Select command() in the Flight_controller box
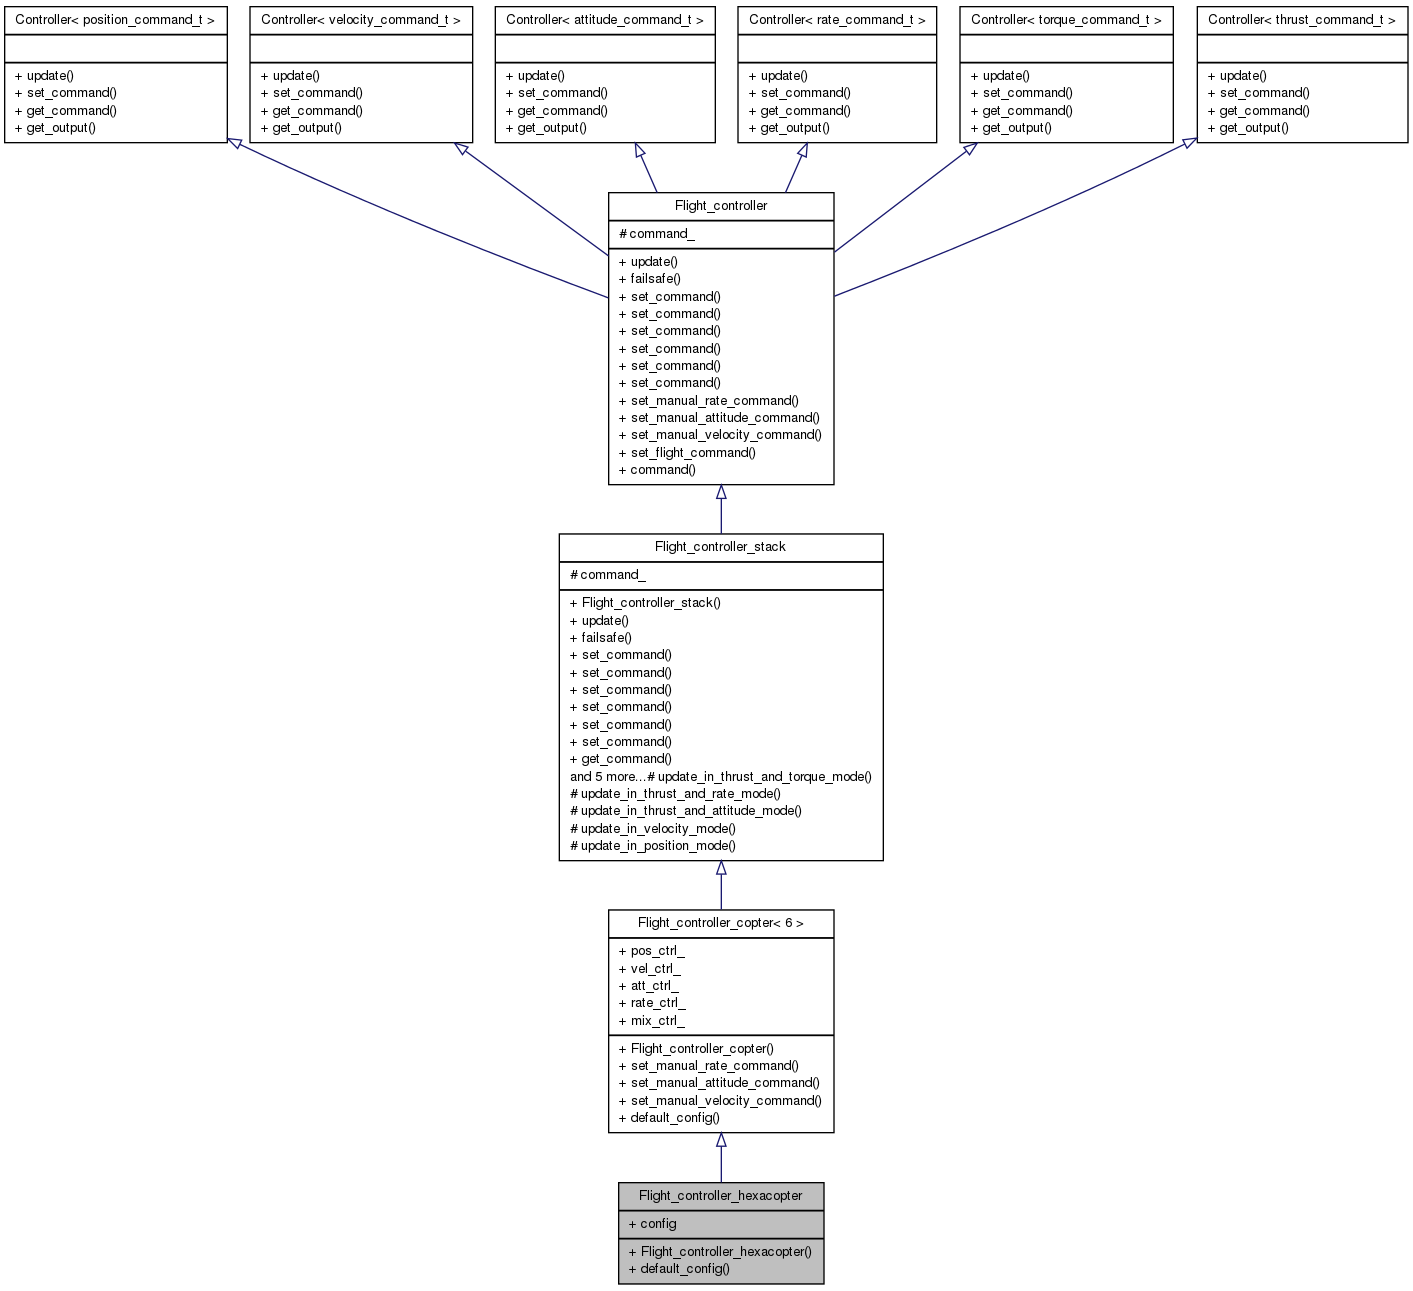The width and height of the screenshot is (1413, 1291). [657, 470]
